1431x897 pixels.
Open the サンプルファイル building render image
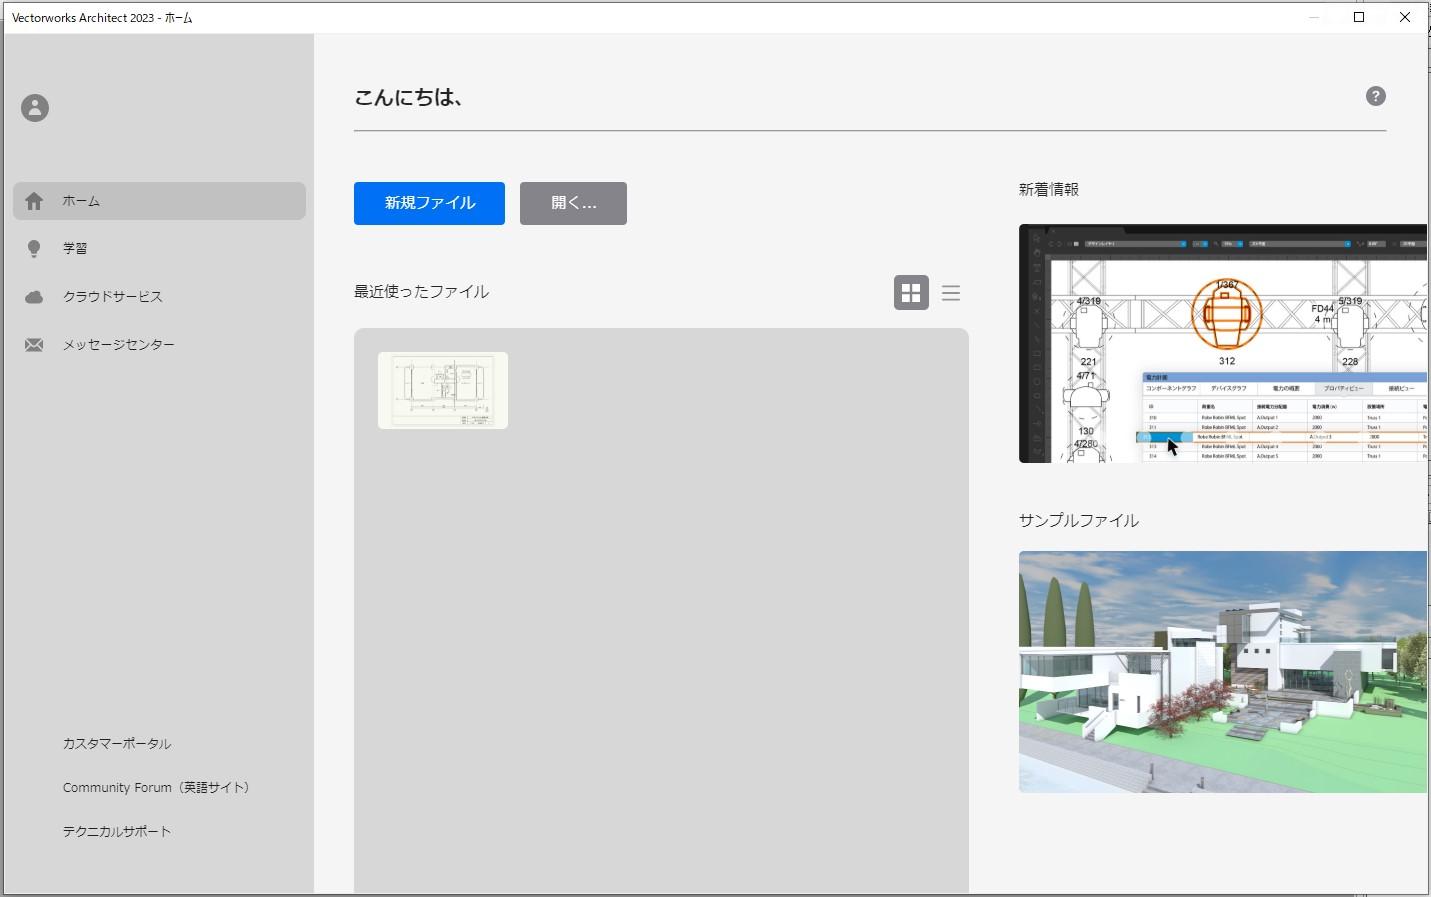point(1222,671)
